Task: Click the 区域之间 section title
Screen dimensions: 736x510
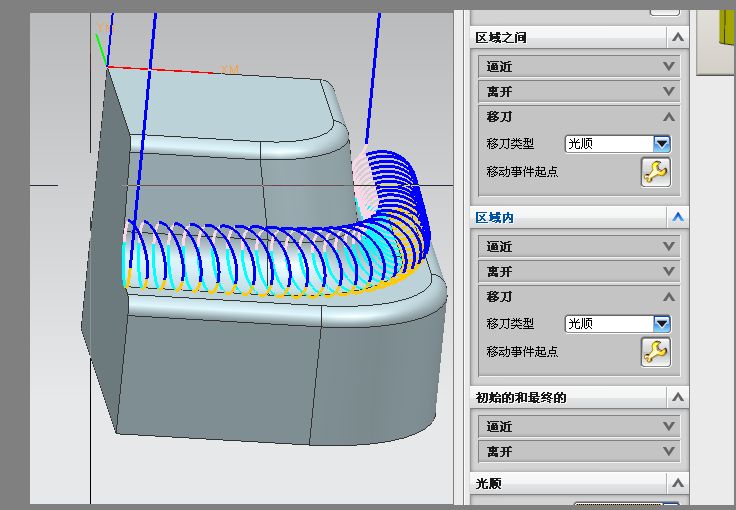Action: 501,38
